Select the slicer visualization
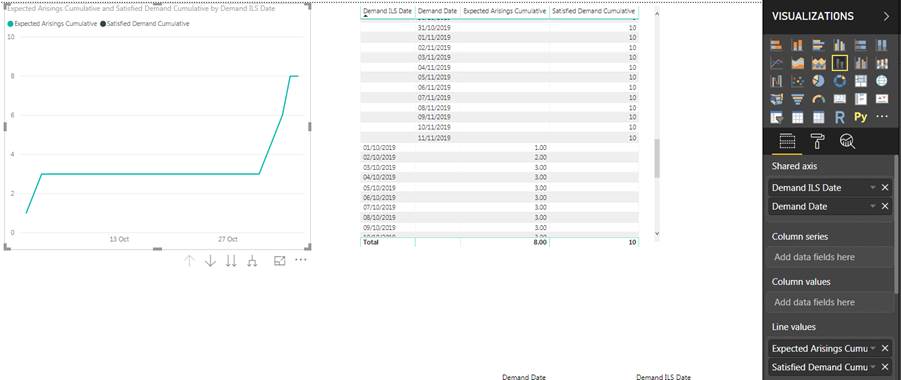The image size is (901, 380). pyautogui.click(x=776, y=117)
